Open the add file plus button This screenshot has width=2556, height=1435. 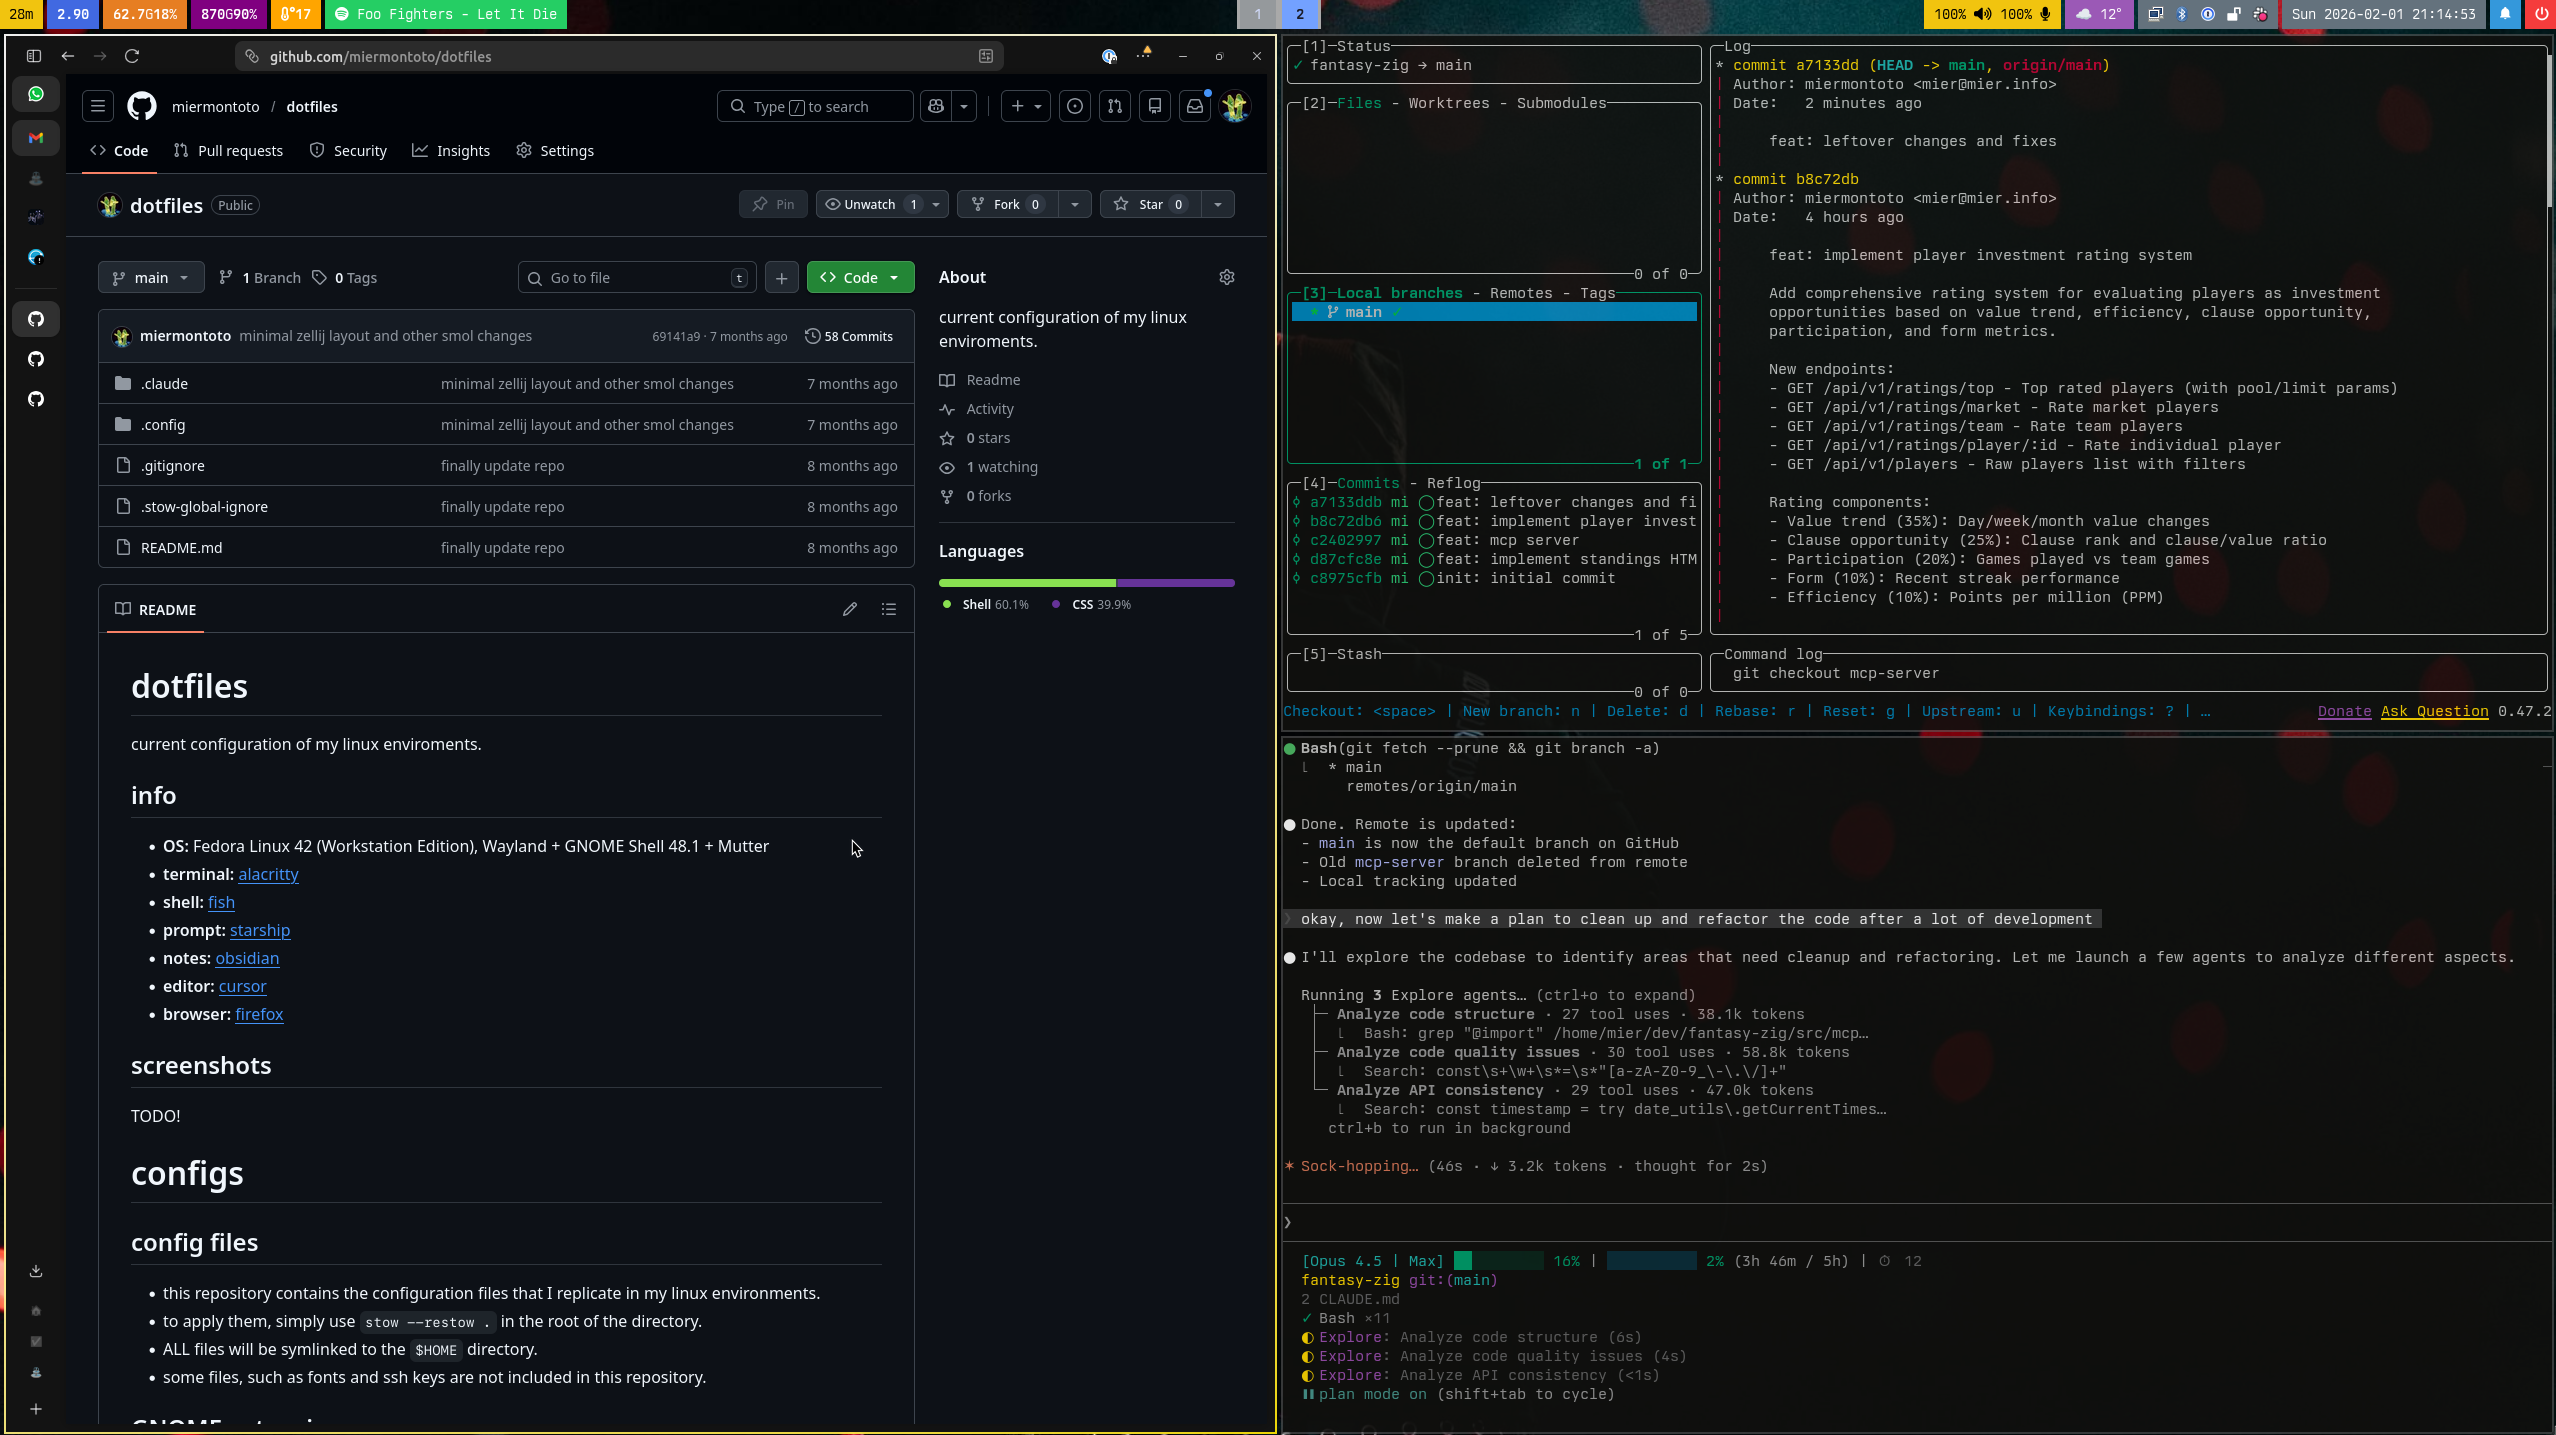pos(782,277)
